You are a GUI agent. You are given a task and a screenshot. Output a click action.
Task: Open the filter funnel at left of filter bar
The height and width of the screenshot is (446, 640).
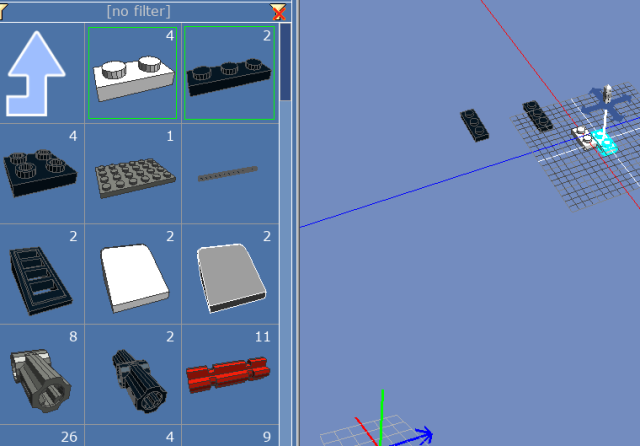[x=2, y=12]
